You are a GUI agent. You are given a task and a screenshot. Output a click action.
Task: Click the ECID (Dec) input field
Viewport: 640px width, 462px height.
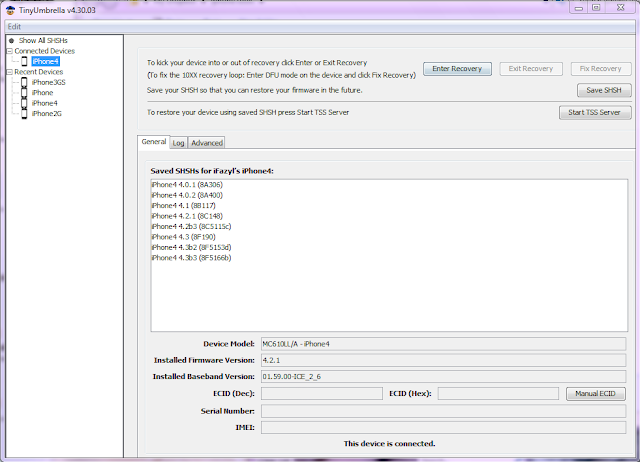pyautogui.click(x=322, y=393)
